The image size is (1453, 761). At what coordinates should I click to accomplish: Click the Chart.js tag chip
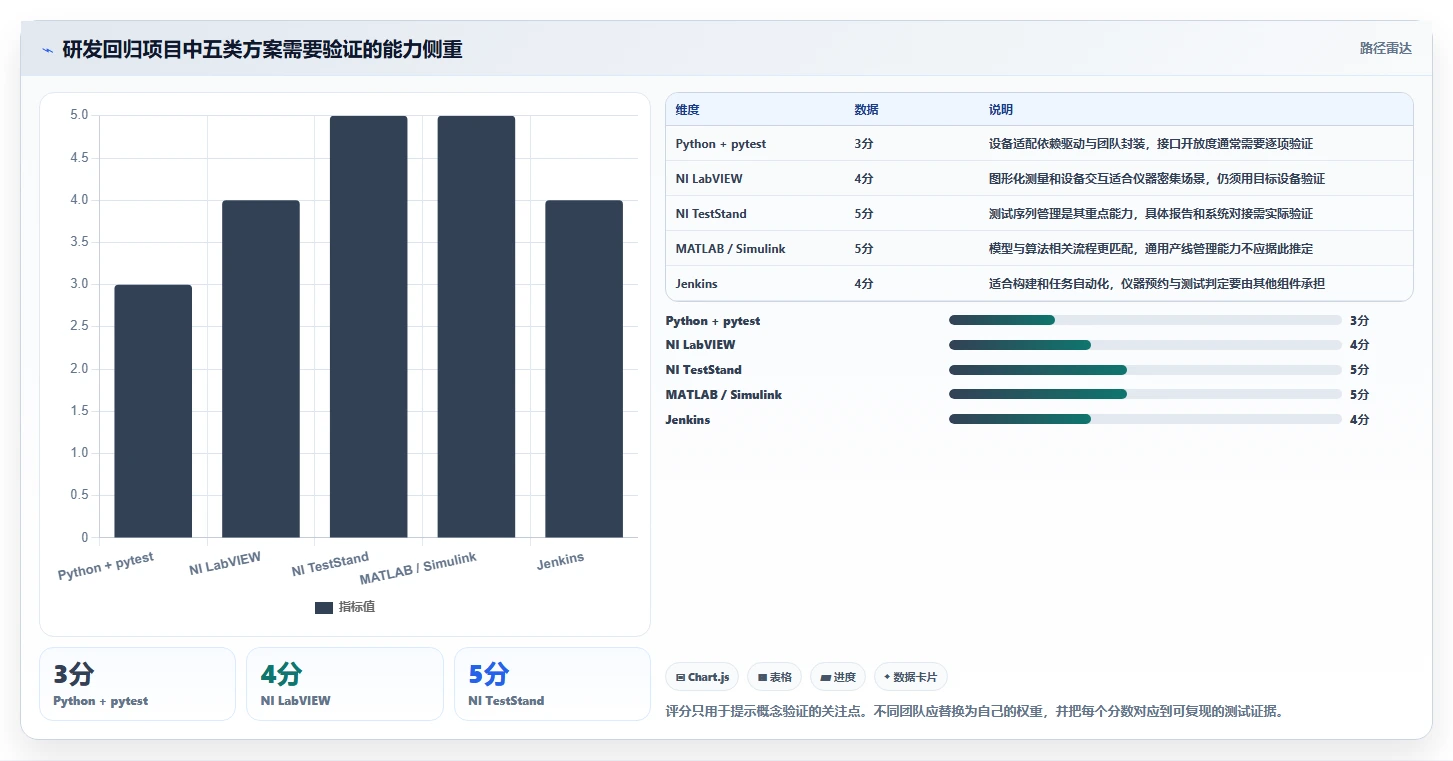click(703, 677)
